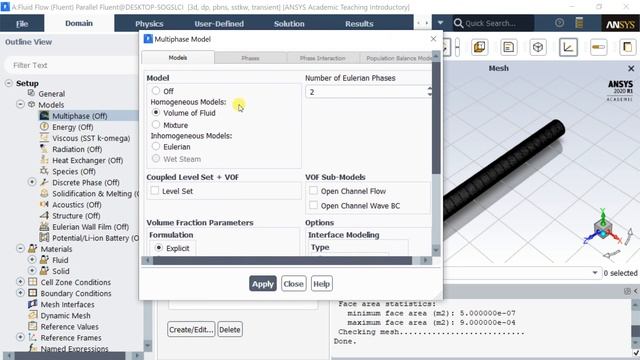Select the Eulerian Wall Film icon
Screen dimensions: 640x360
coord(44,227)
